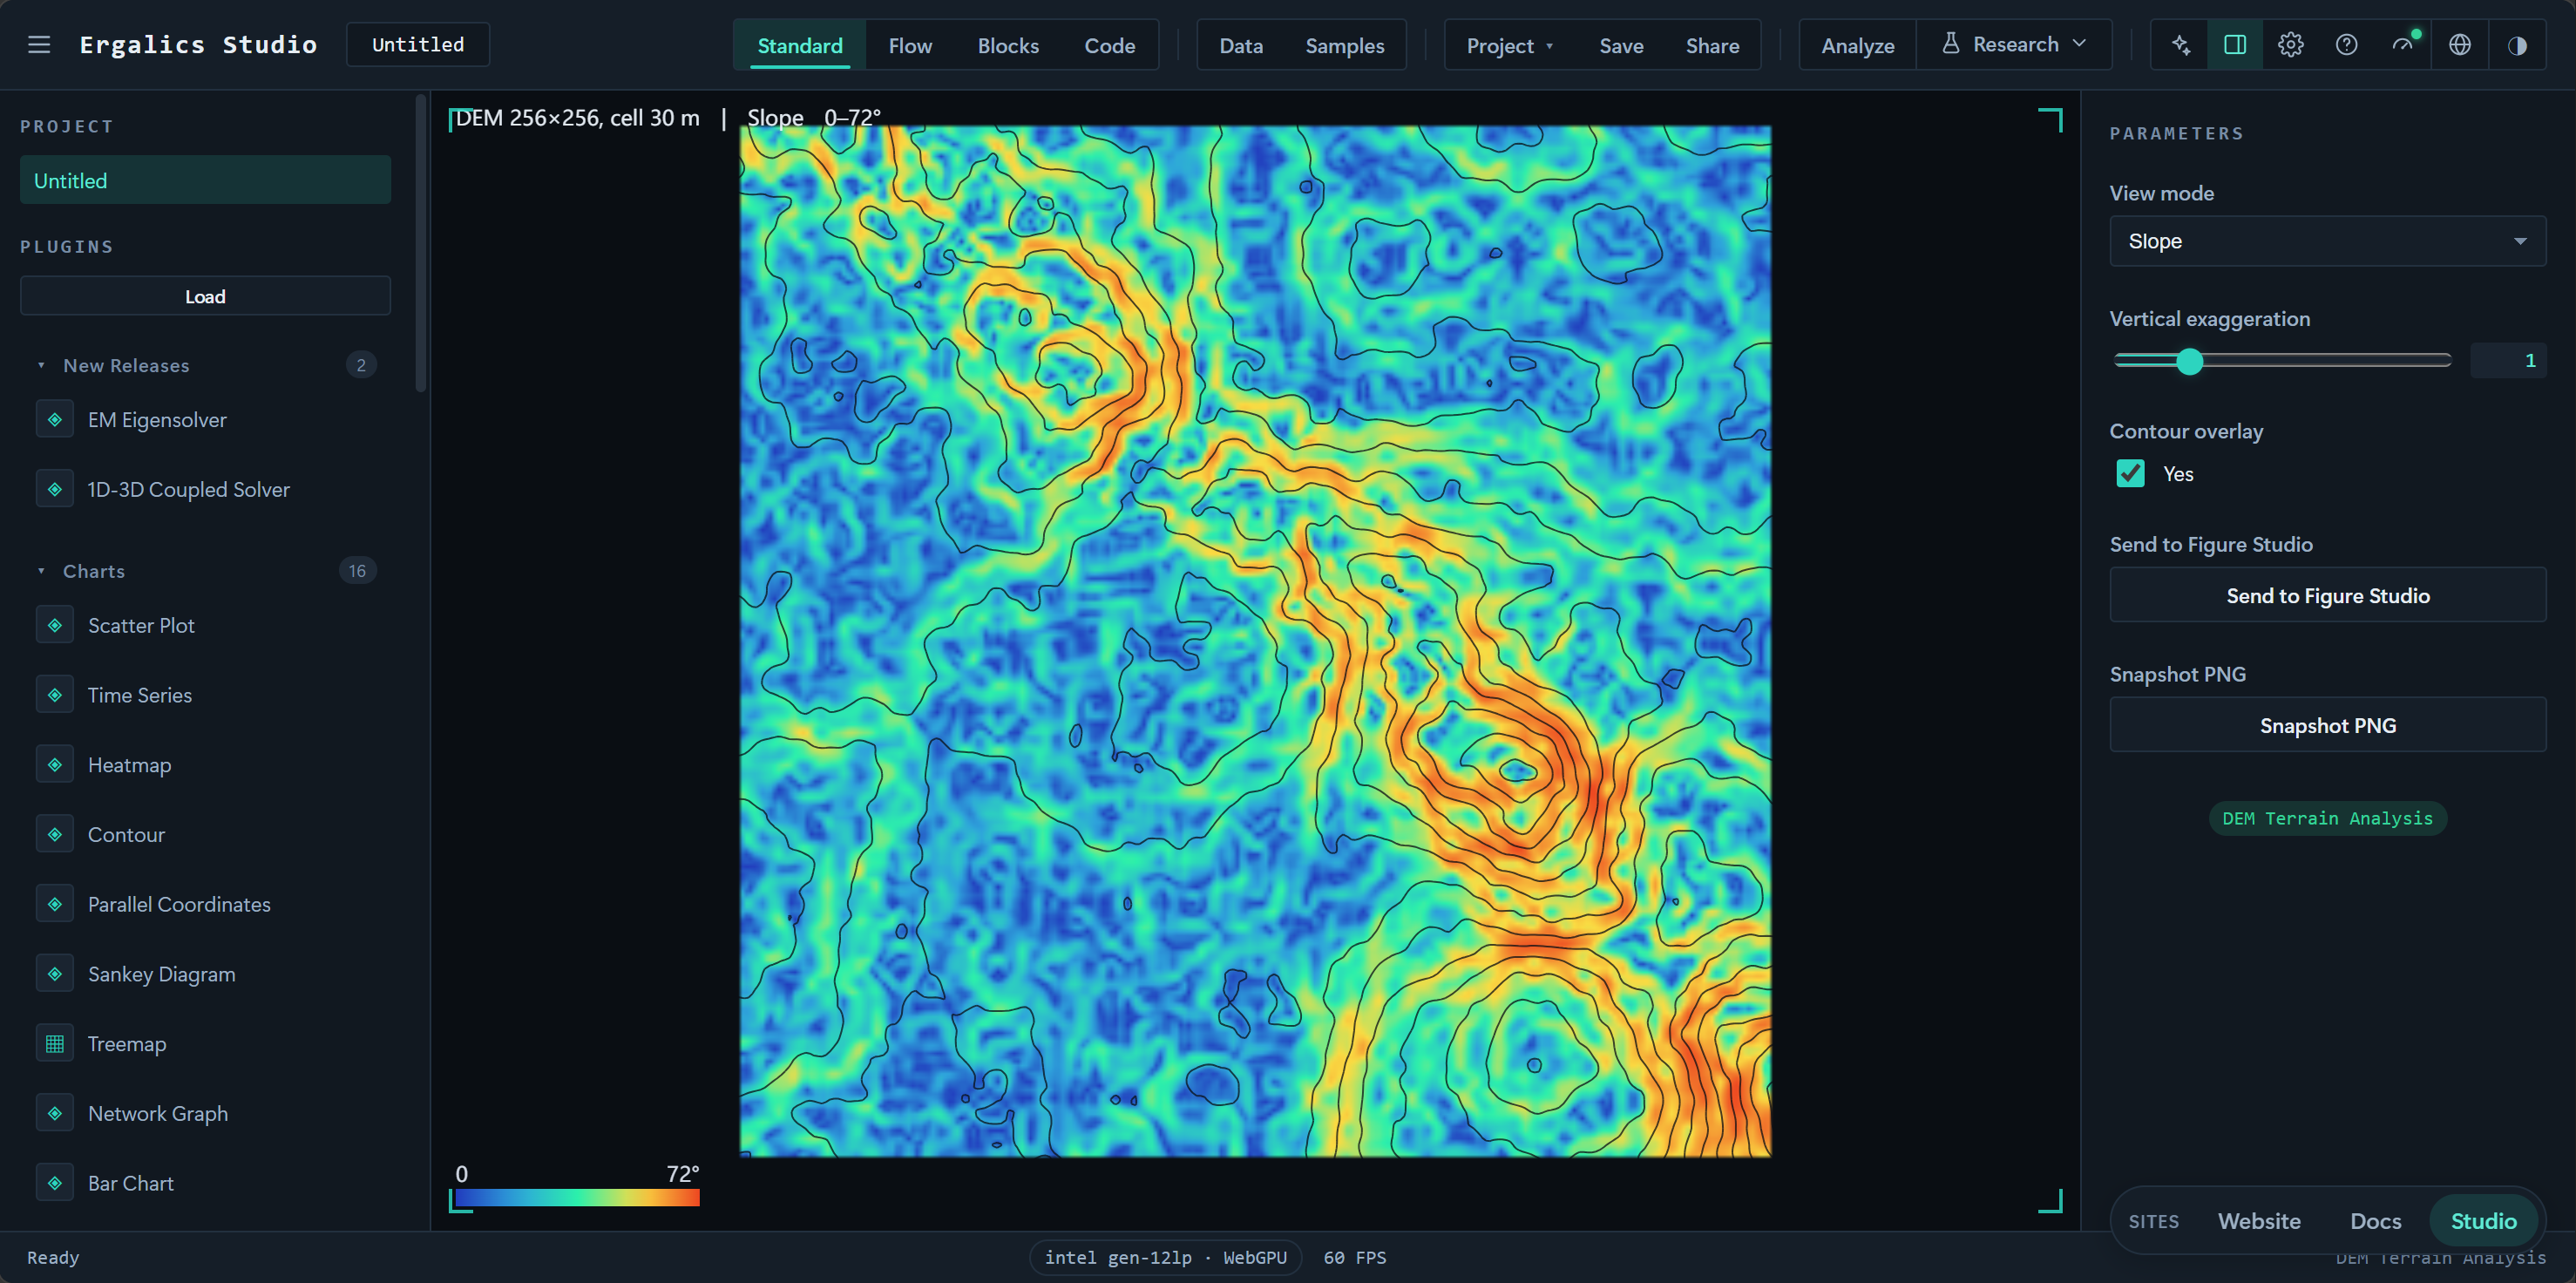Toggle the side panel layout icon

pyautogui.click(x=2235, y=45)
